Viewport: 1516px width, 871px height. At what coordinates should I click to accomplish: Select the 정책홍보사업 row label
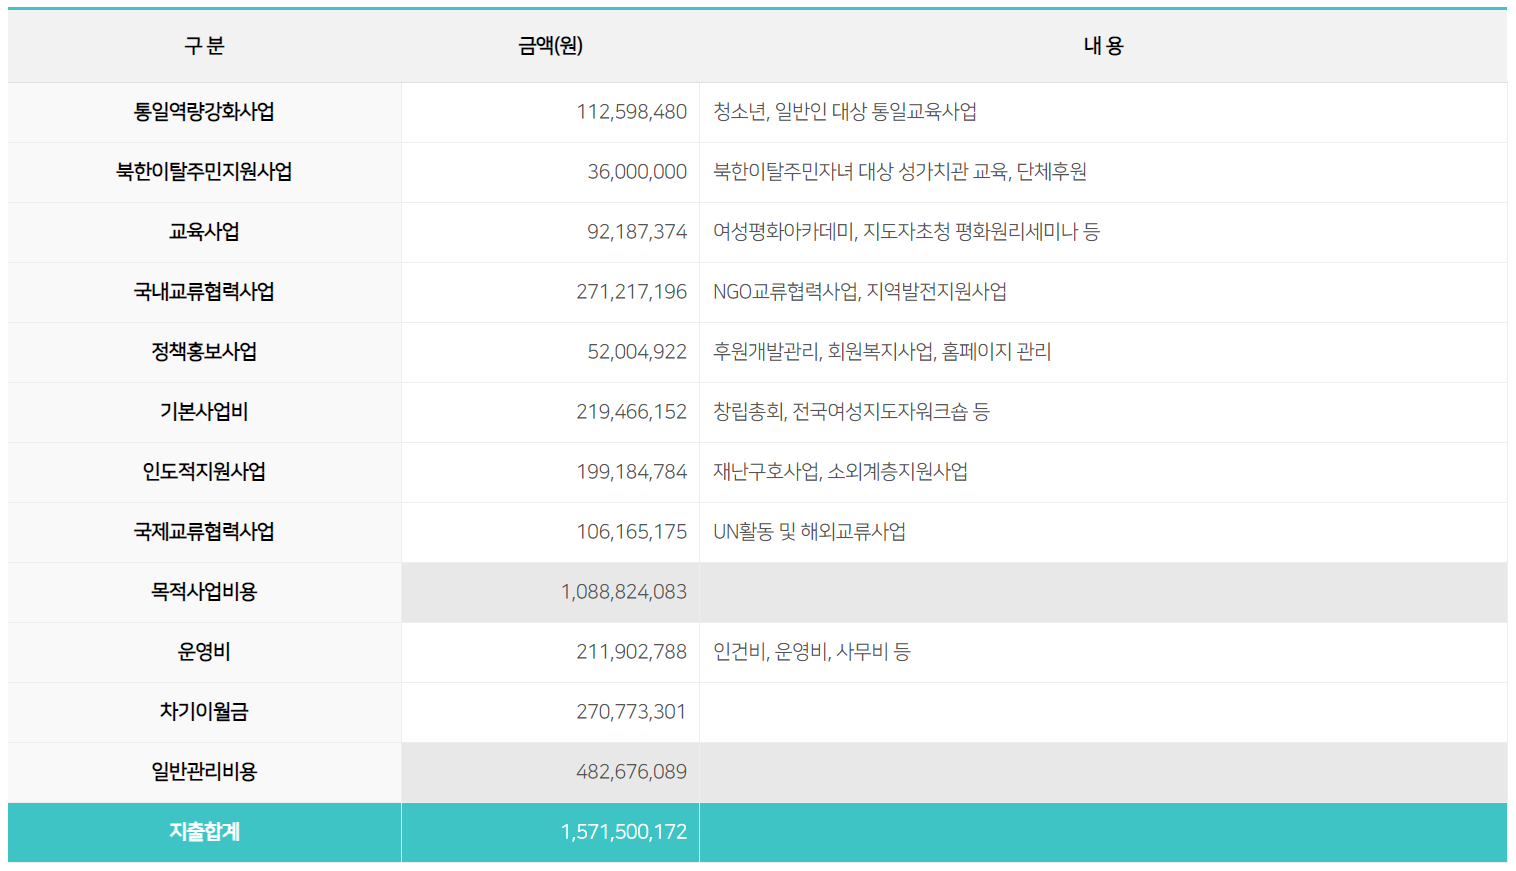[204, 352]
